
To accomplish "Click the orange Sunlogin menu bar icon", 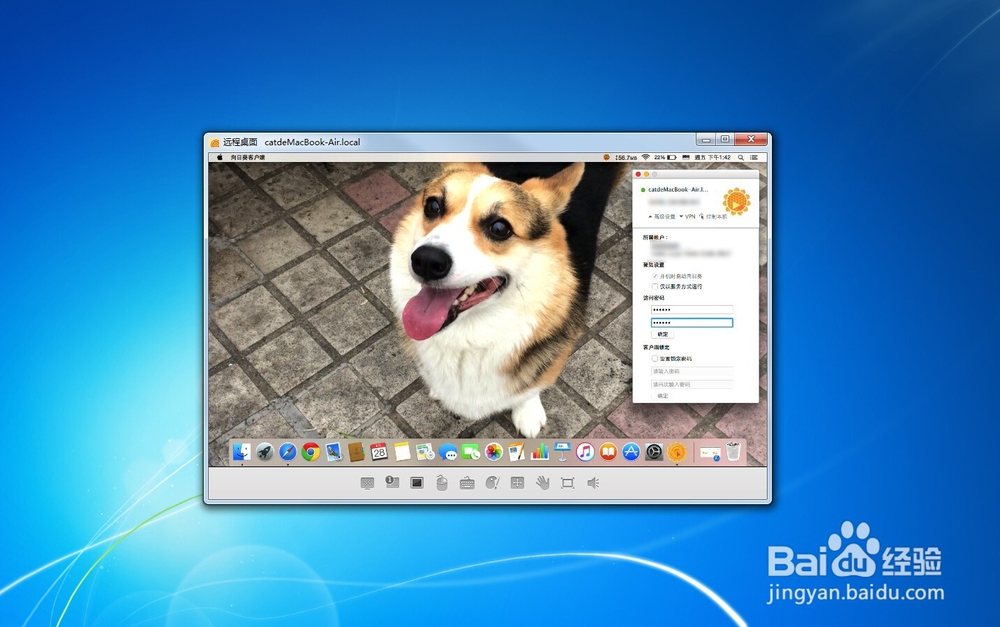I will pyautogui.click(x=607, y=157).
